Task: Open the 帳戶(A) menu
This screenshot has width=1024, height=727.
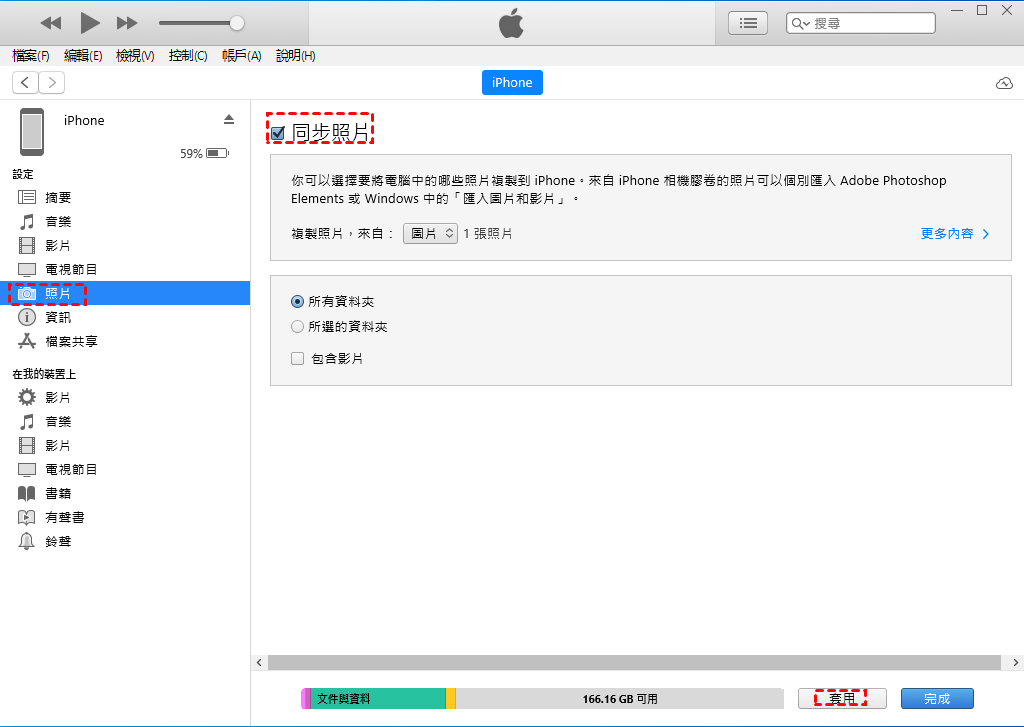Action: pyautogui.click(x=241, y=56)
